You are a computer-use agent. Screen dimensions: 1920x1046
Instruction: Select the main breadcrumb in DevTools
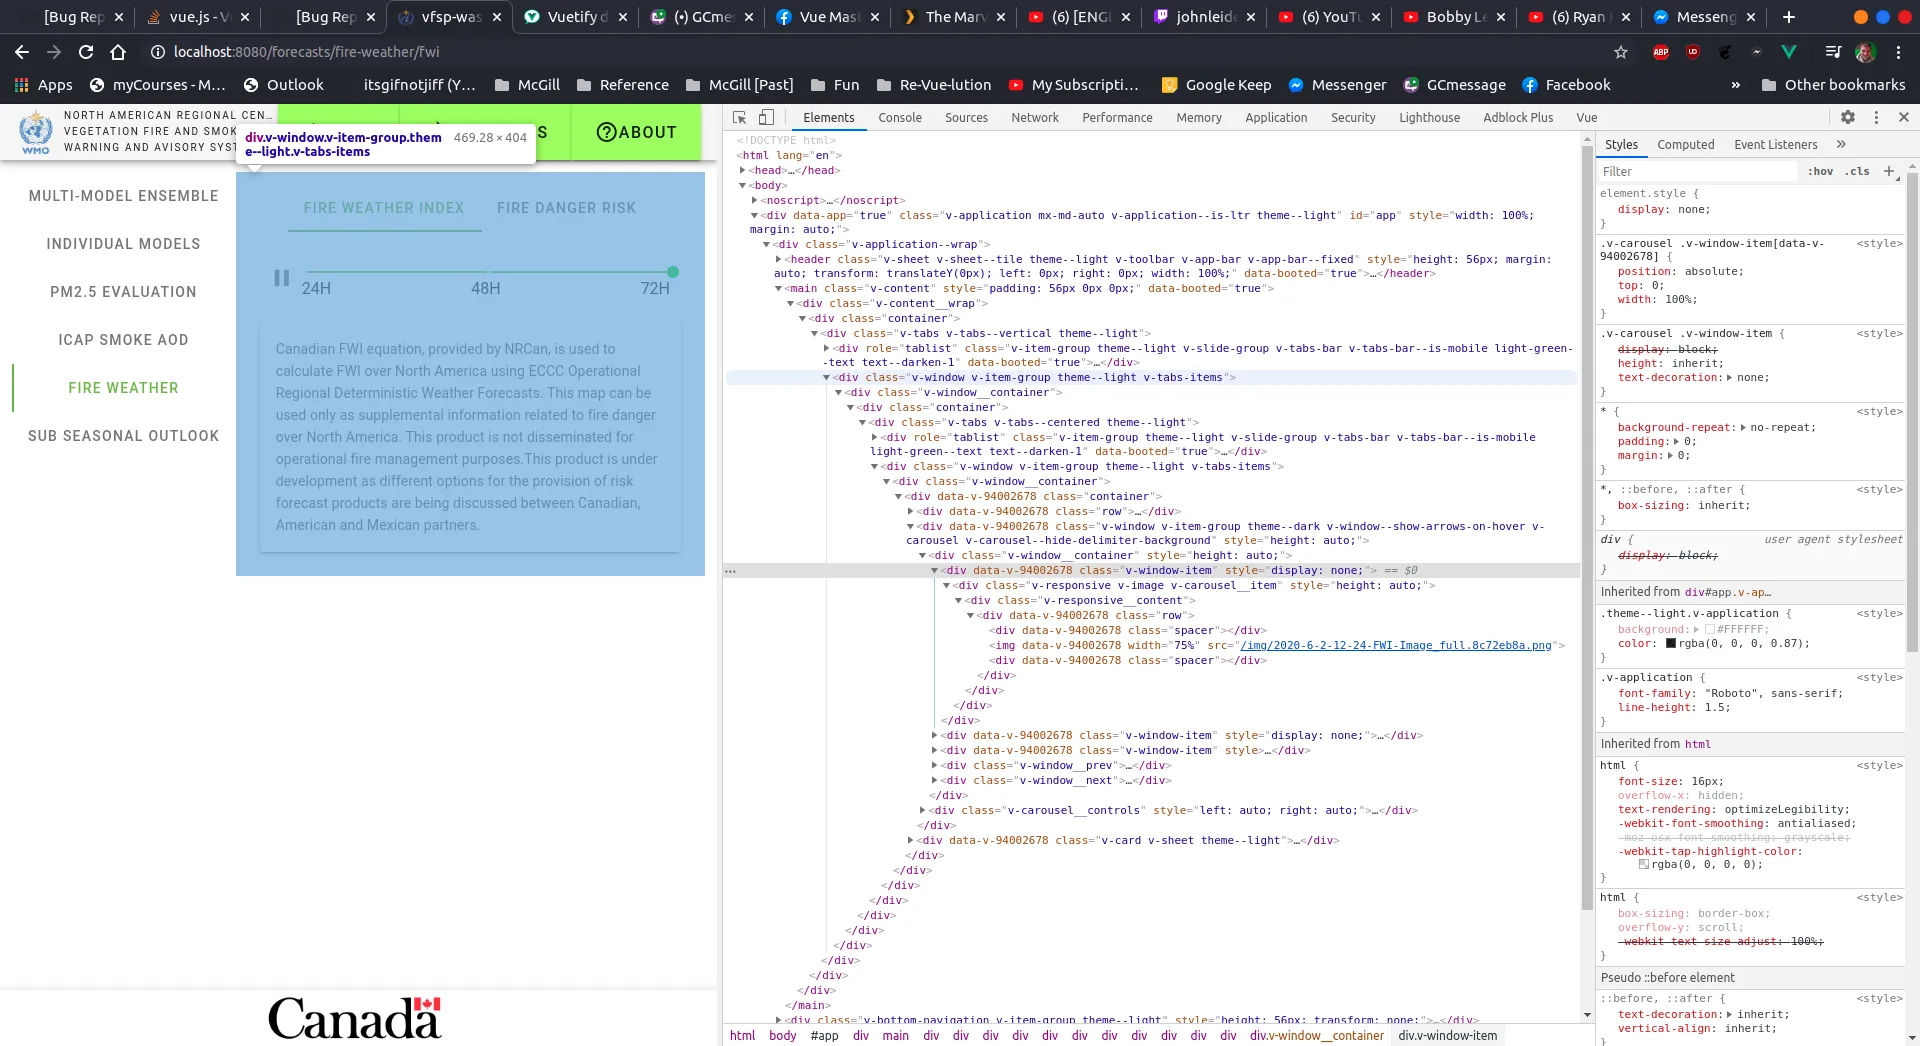[895, 1035]
